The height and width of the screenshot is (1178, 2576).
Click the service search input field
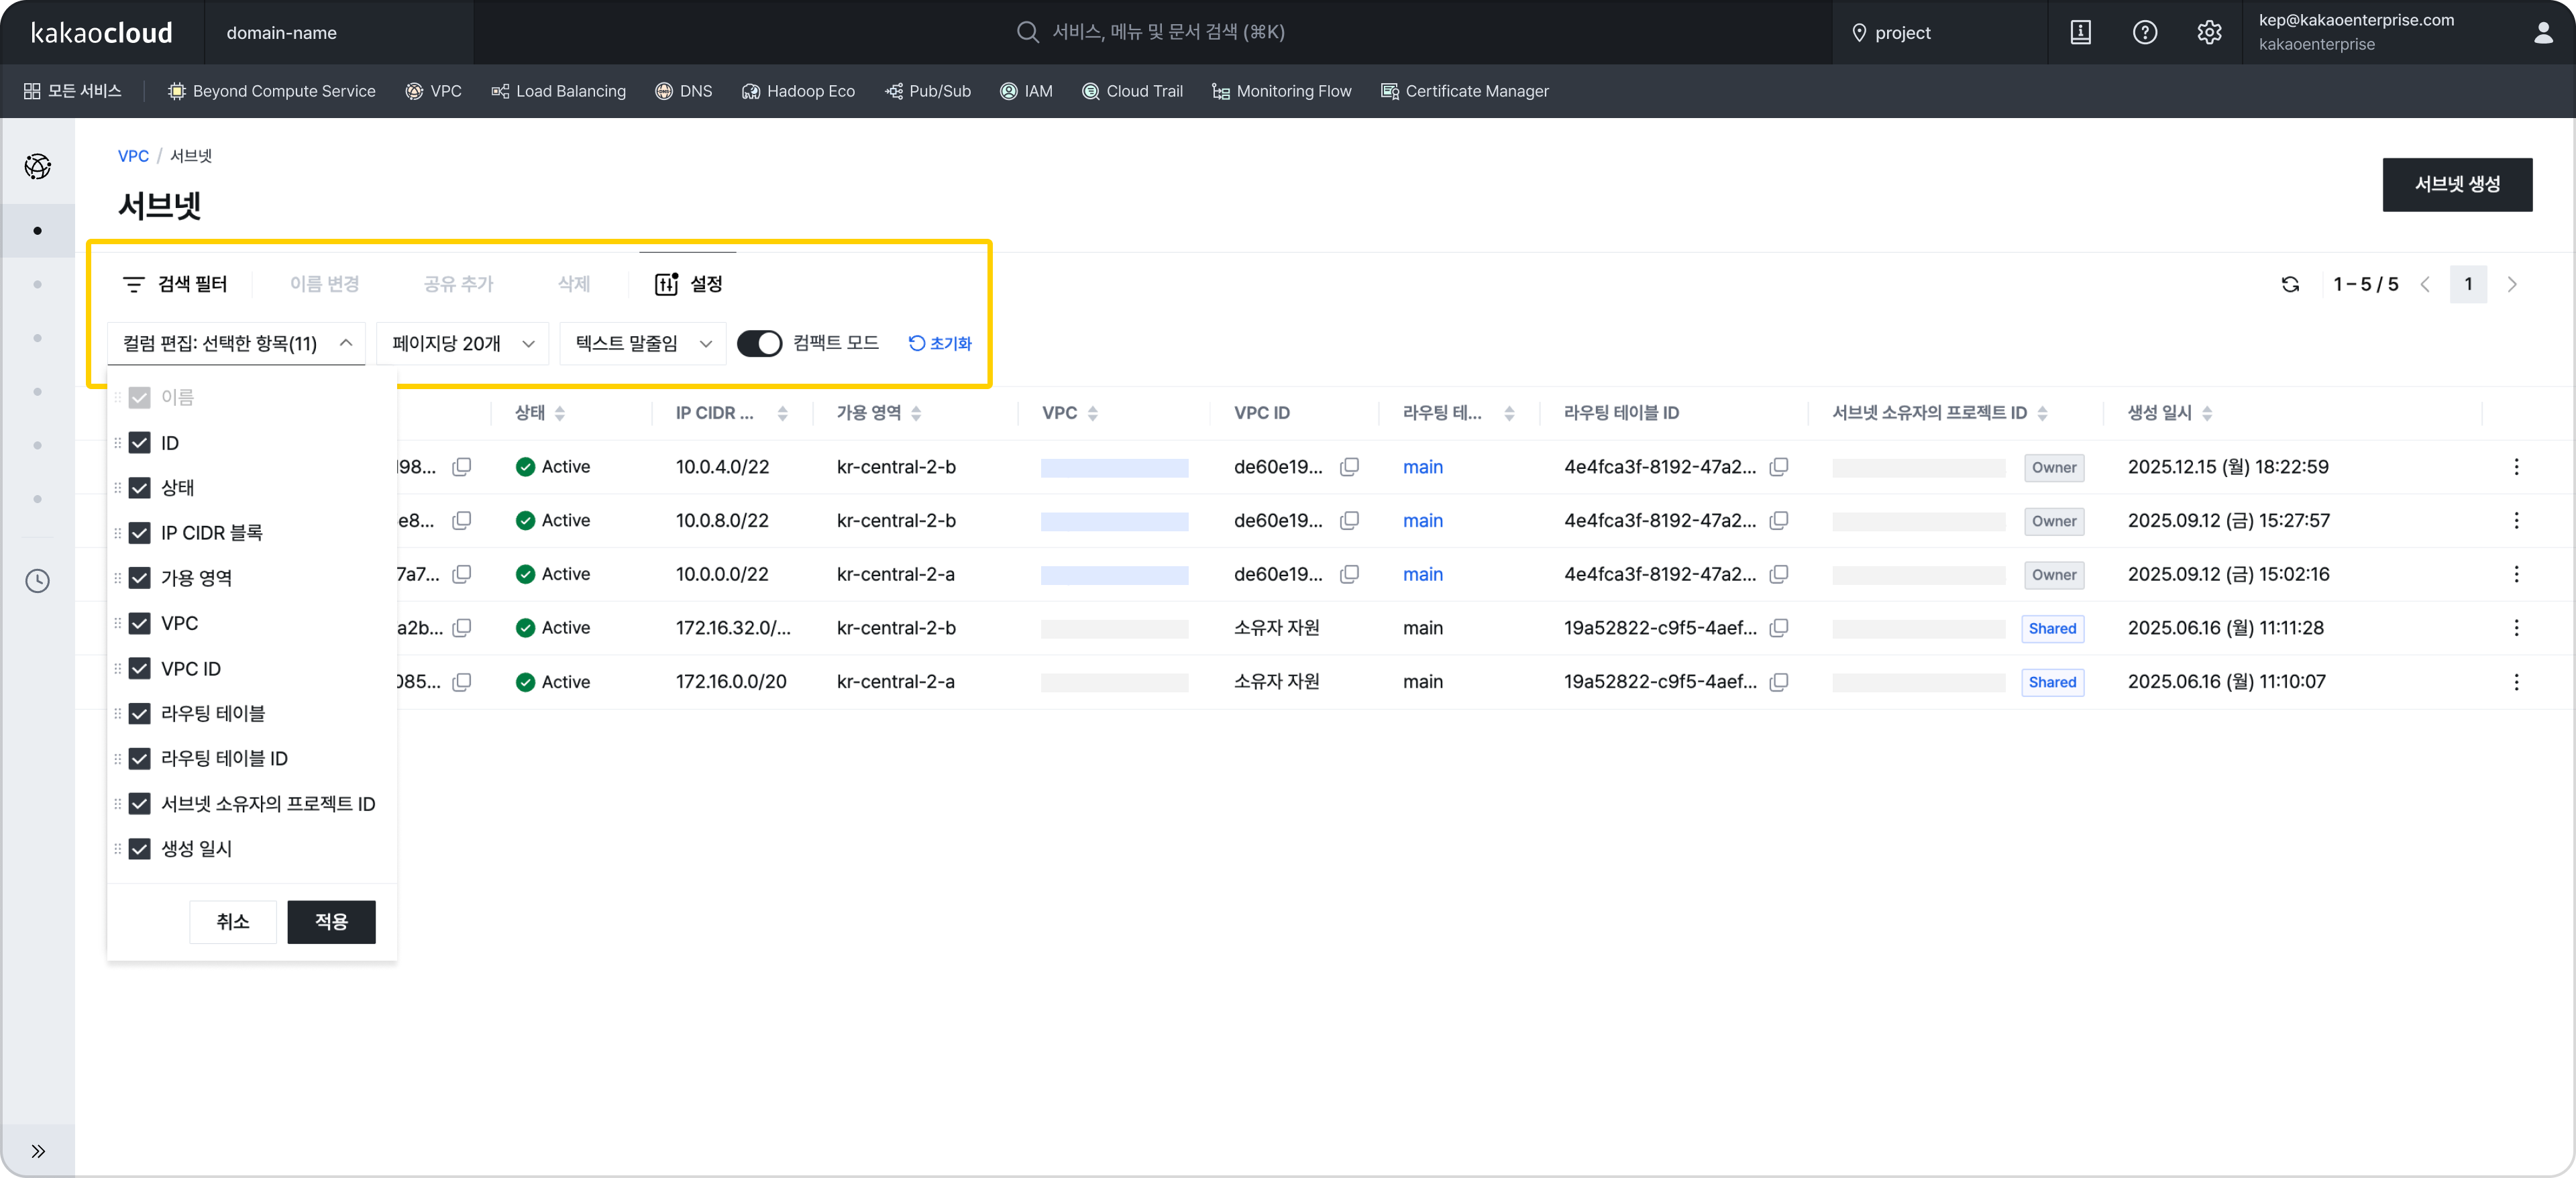tap(1166, 32)
